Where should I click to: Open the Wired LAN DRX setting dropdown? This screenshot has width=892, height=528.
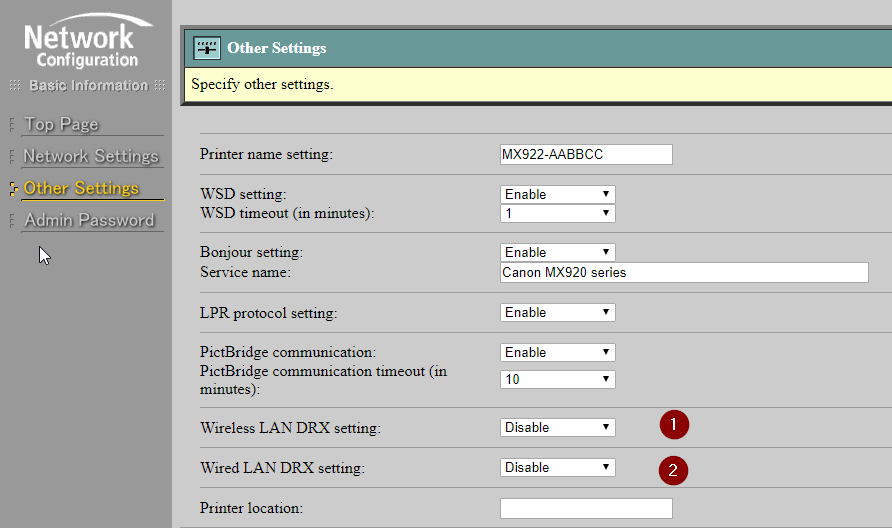558,467
